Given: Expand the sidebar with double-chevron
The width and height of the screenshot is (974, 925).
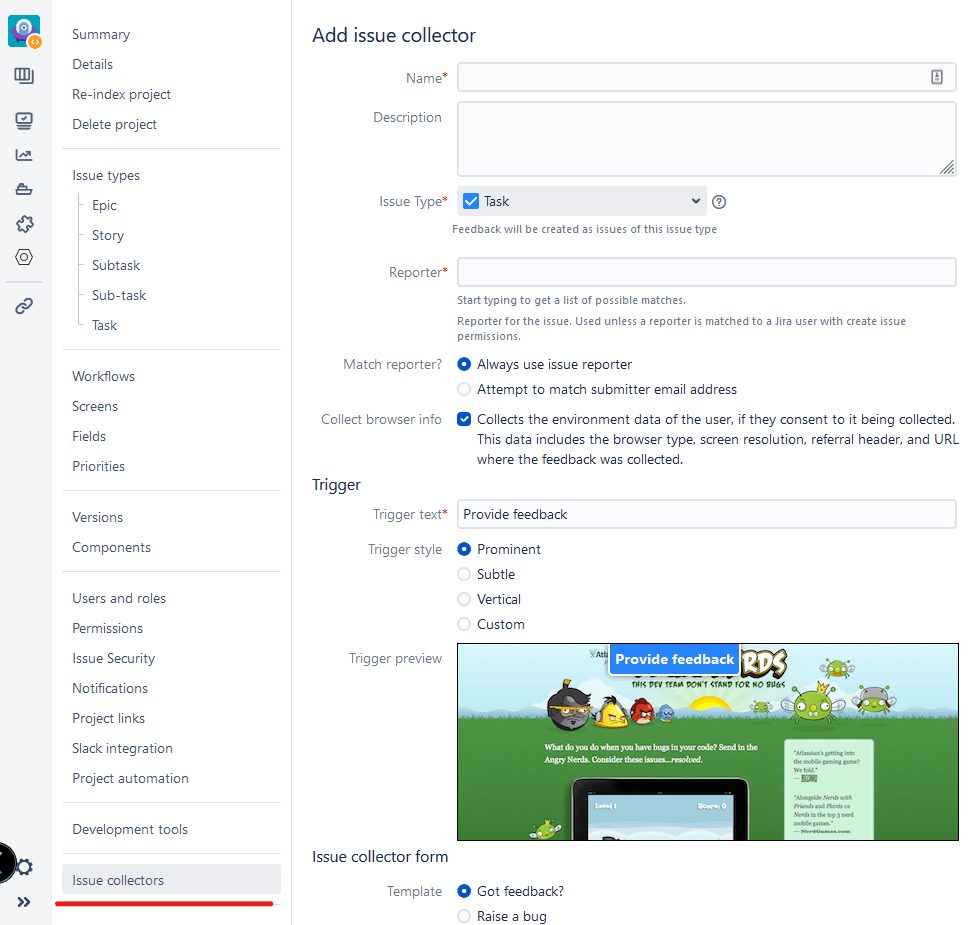Looking at the screenshot, I should pyautogui.click(x=24, y=902).
